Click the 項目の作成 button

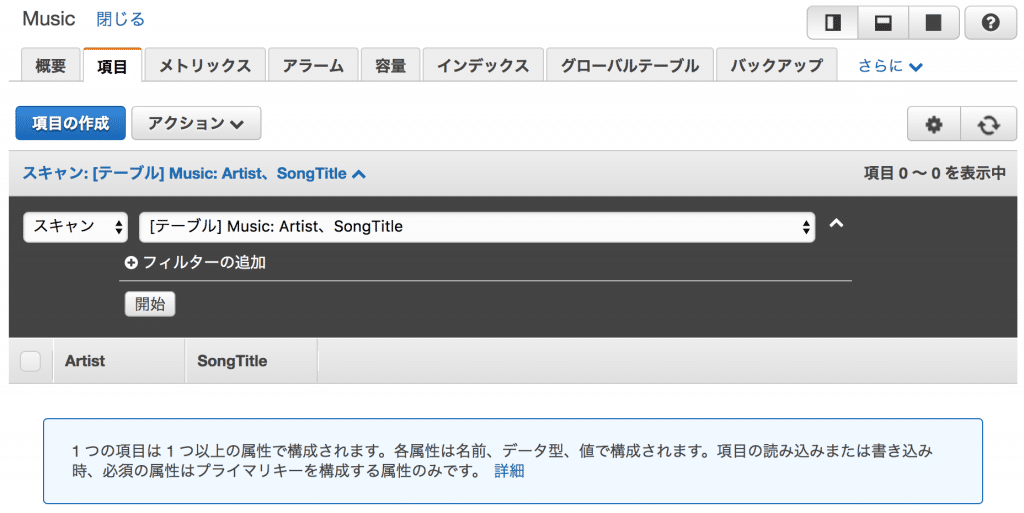pyautogui.click(x=71, y=123)
